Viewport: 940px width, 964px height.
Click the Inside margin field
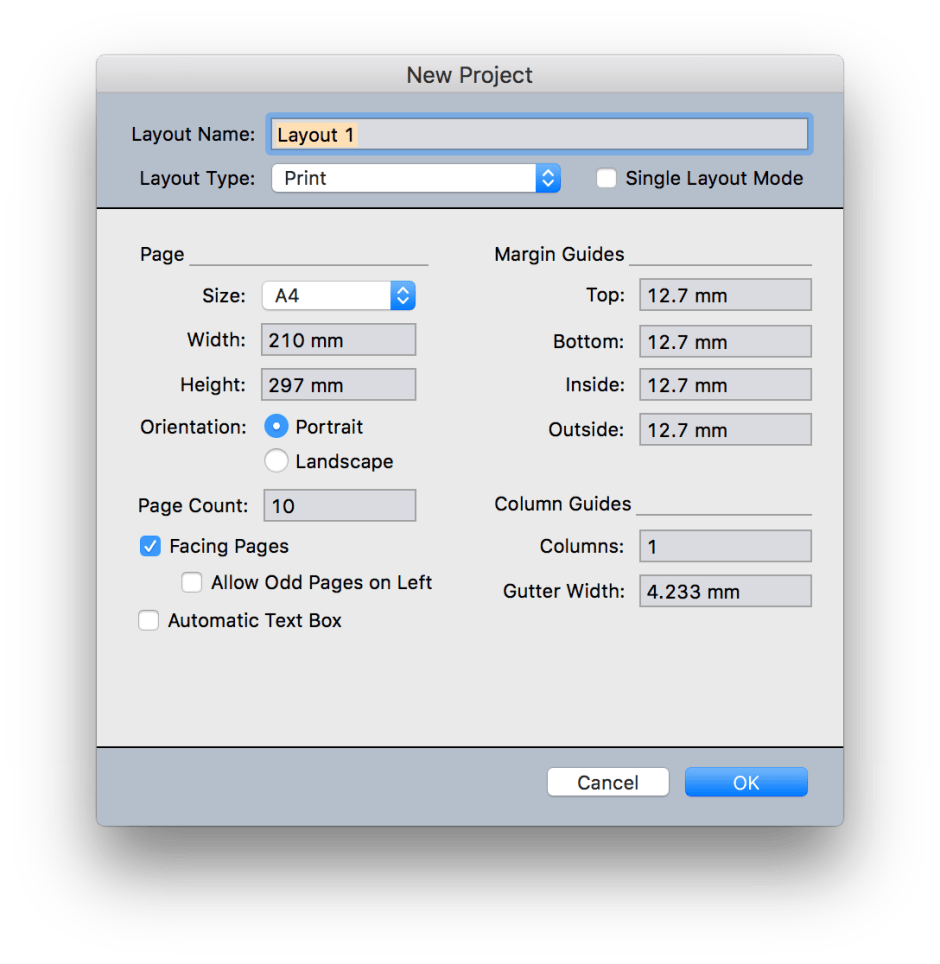[725, 386]
